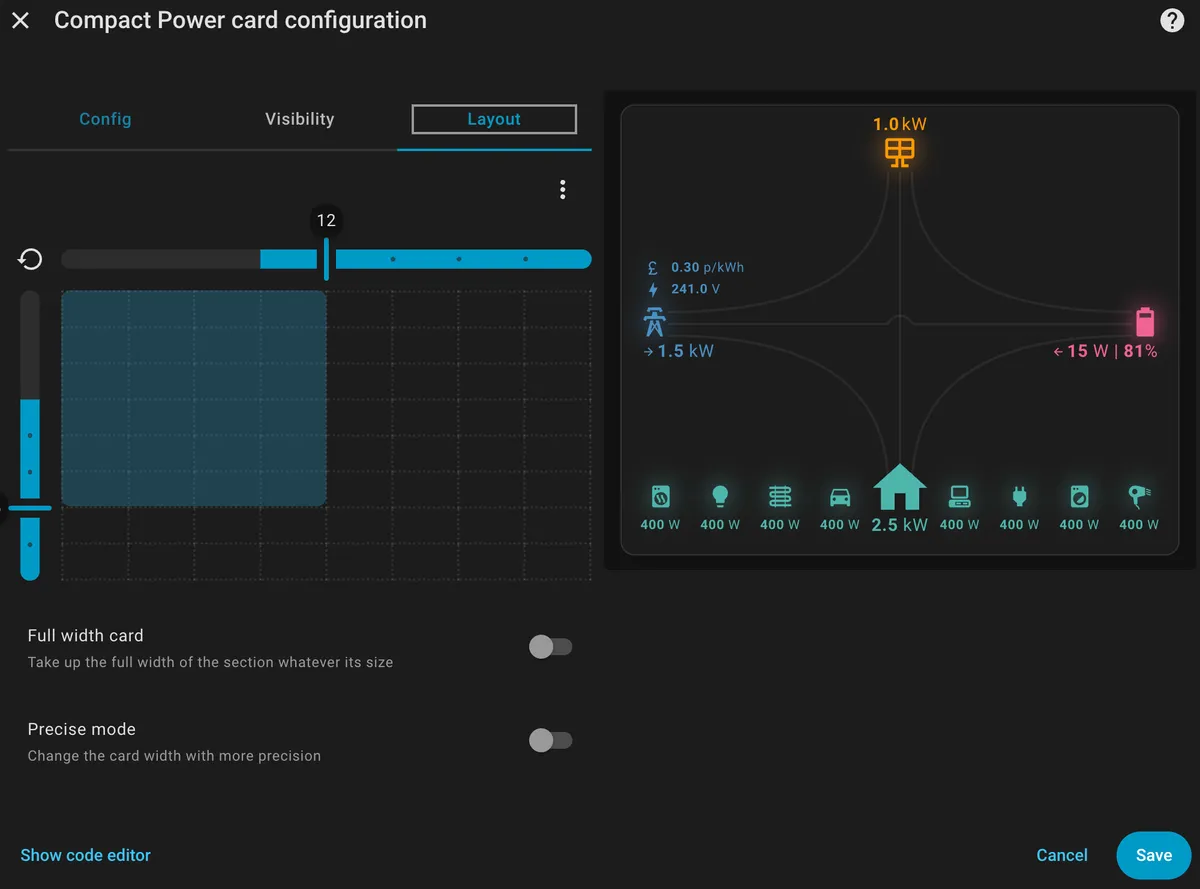Click the Compact Power card configuration title

[240, 20]
